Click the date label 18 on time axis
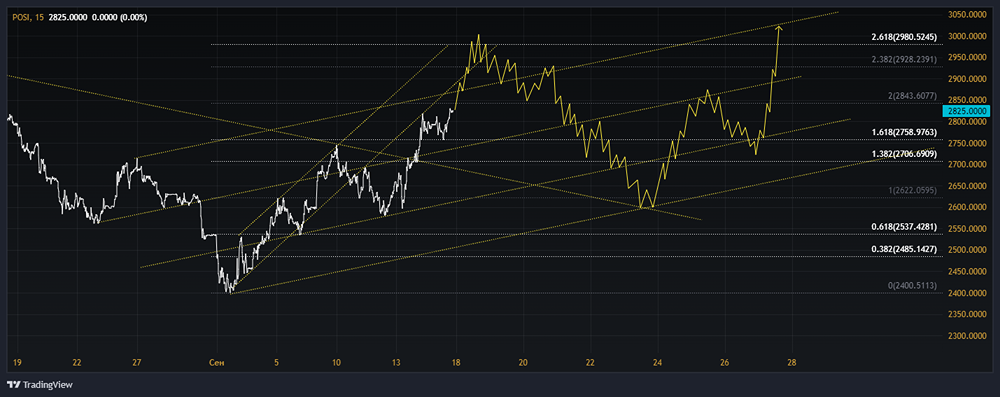The height and width of the screenshot is (397, 1000). tap(456, 363)
